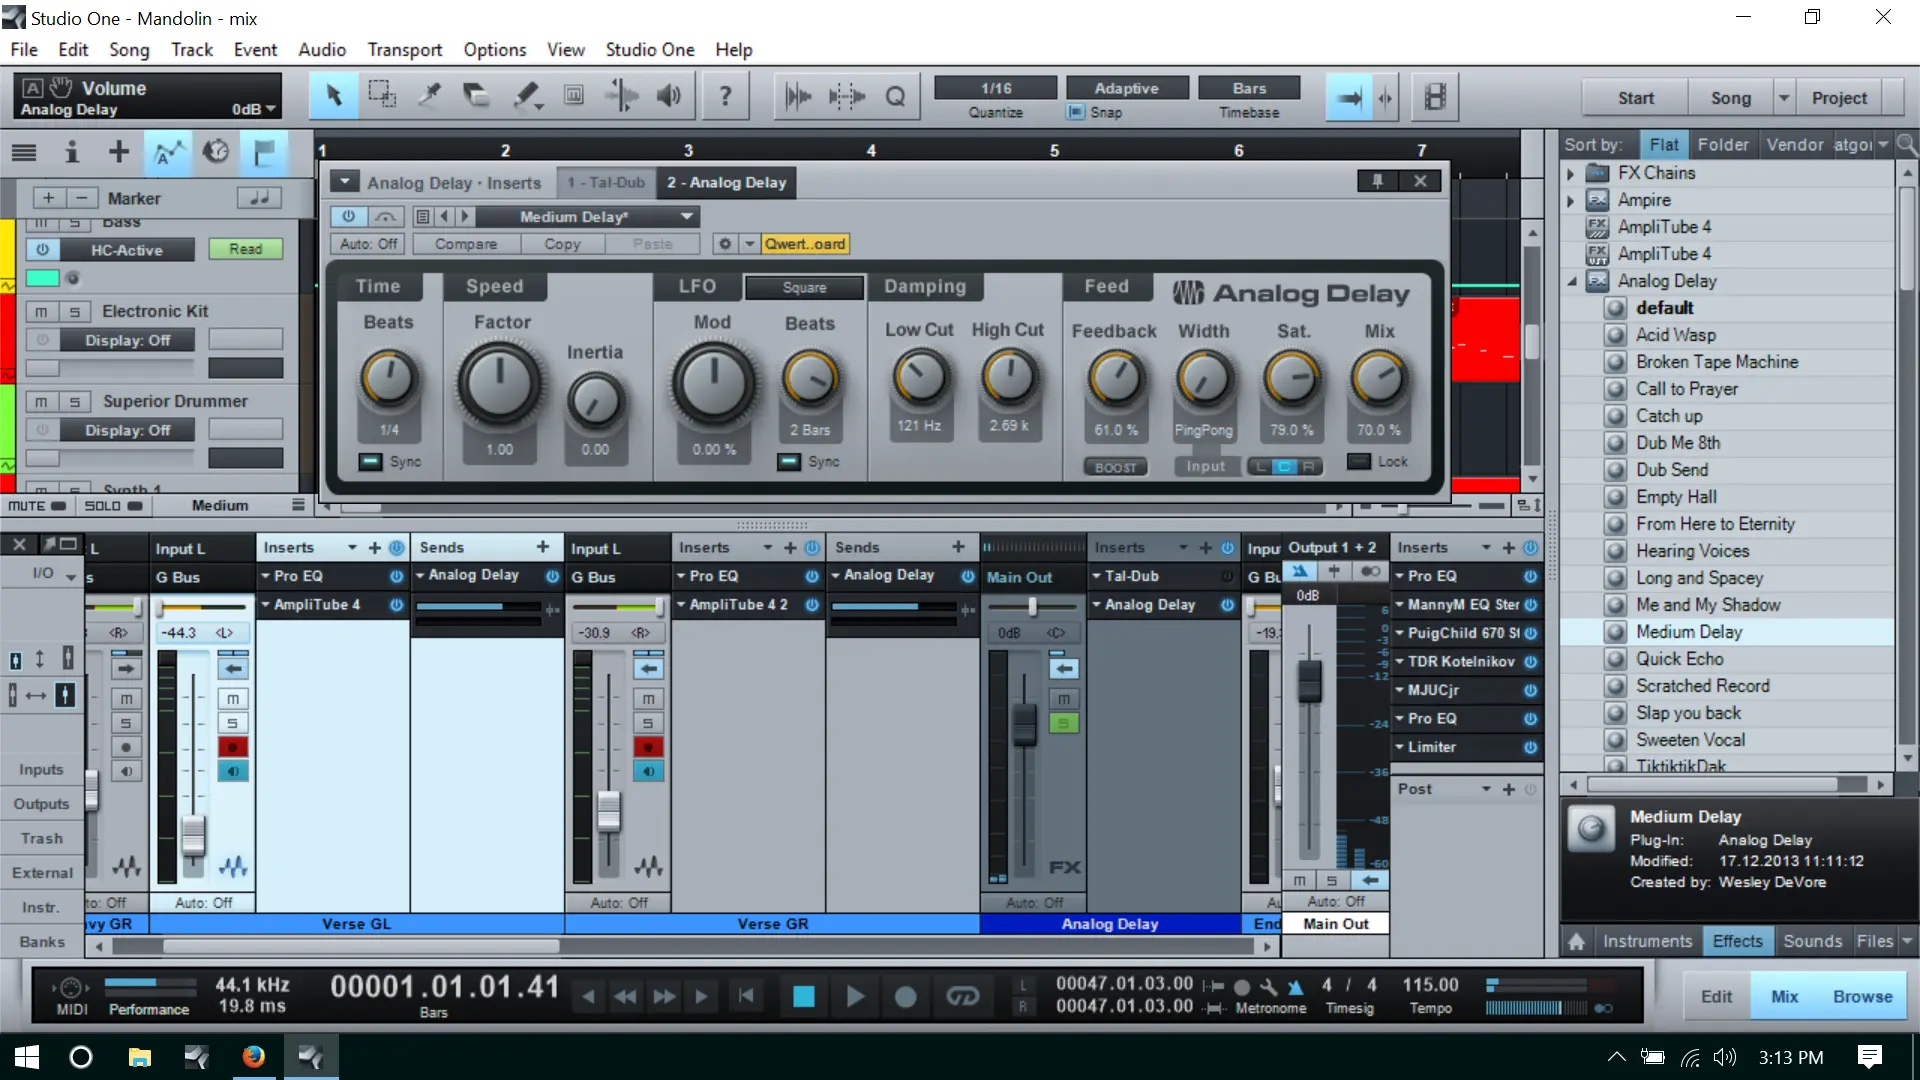Screen dimensions: 1920x1080
Task: Select the Bend tool
Action: pos(621,97)
